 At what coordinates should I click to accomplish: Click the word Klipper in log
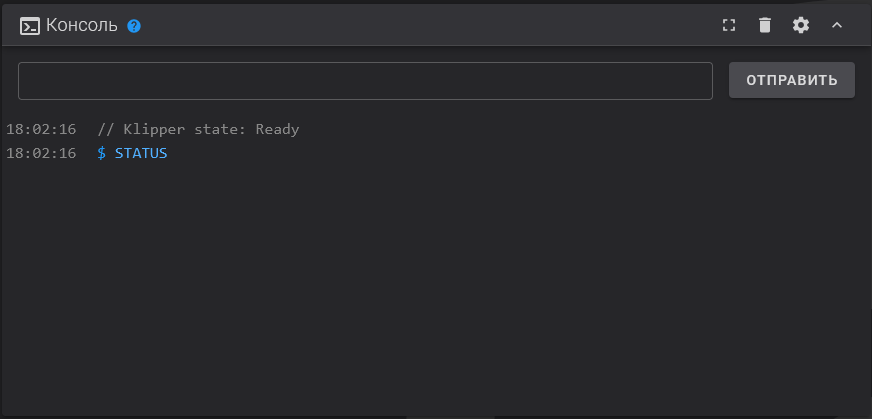[x=154, y=130]
